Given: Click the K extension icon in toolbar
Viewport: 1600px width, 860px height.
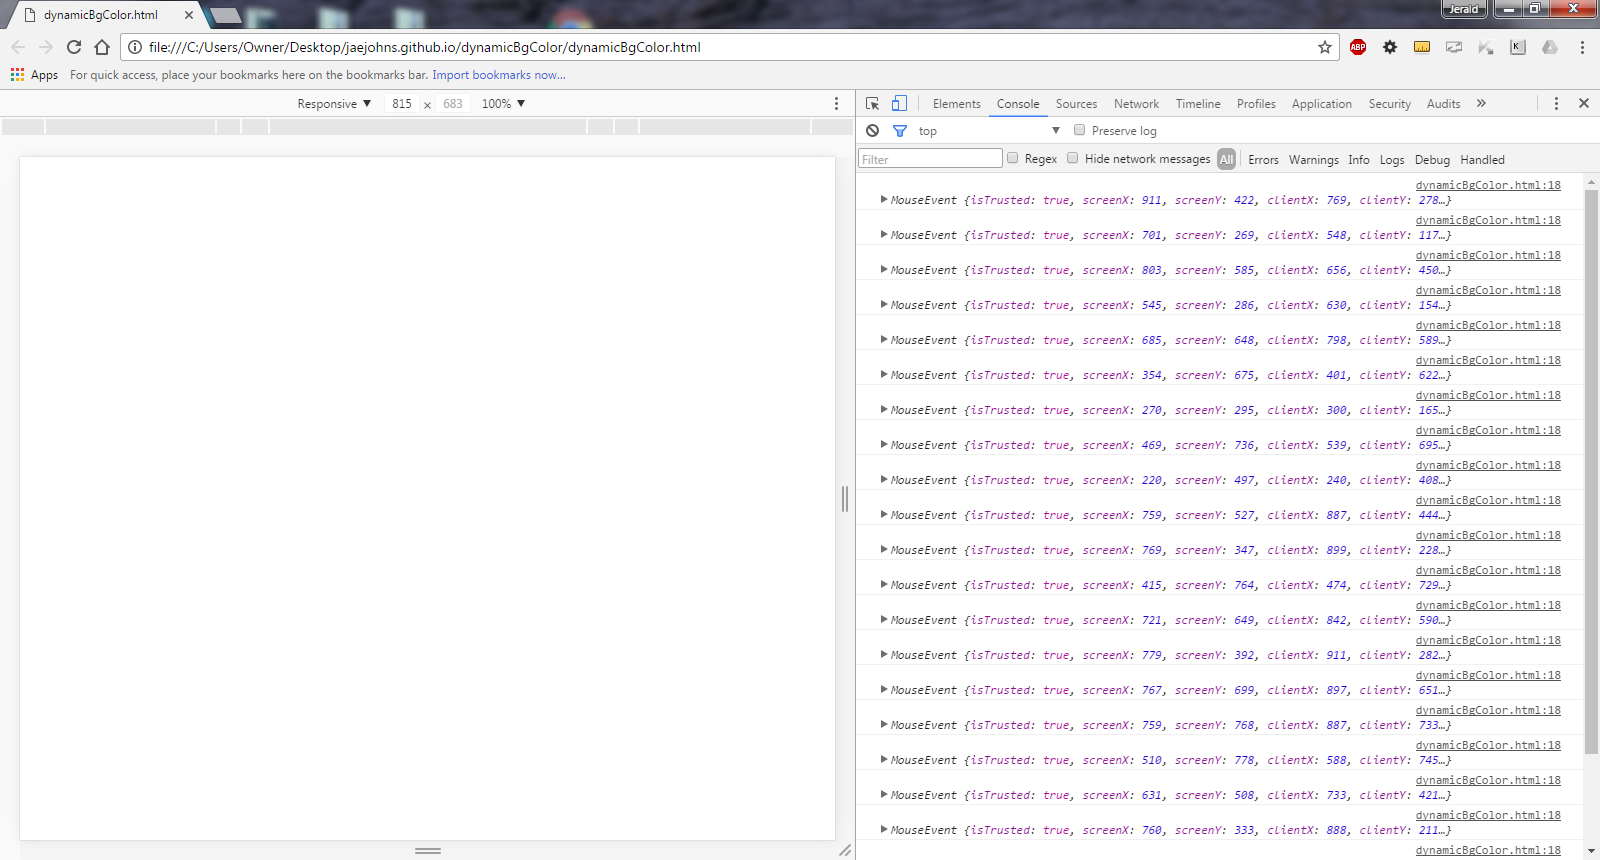Looking at the screenshot, I should [1518, 47].
